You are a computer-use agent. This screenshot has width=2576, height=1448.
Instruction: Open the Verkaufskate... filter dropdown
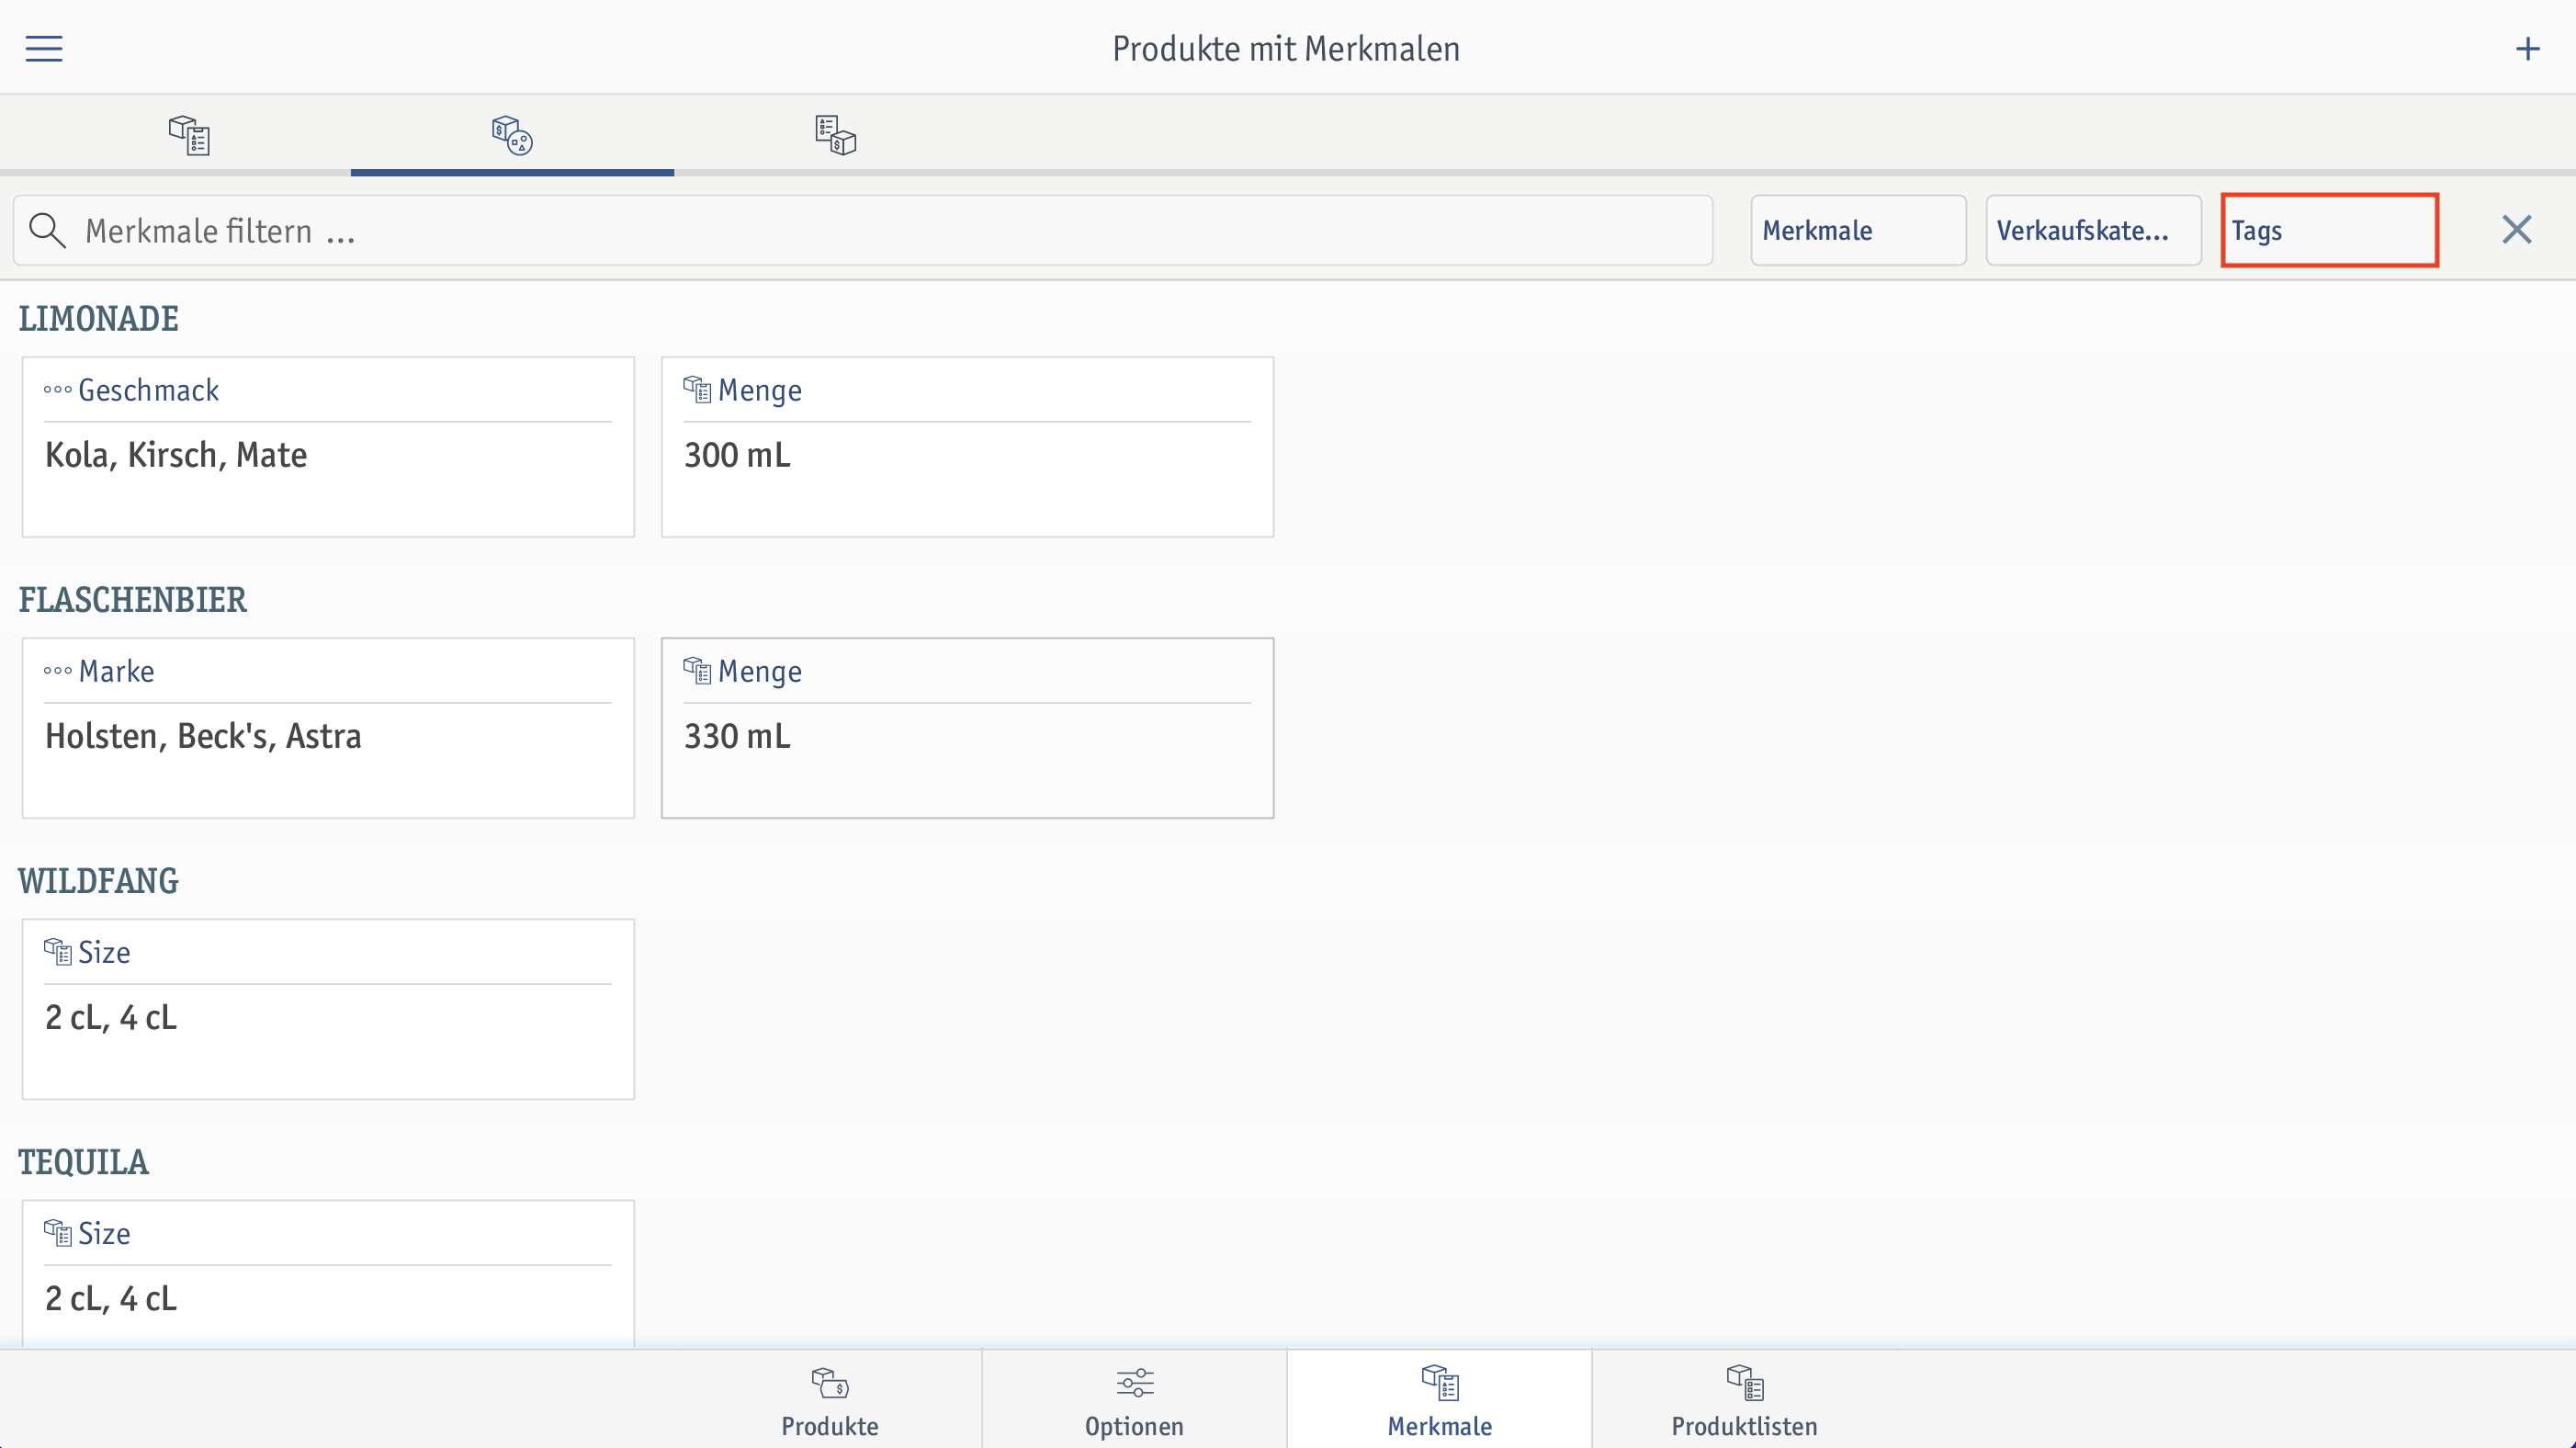point(2093,230)
